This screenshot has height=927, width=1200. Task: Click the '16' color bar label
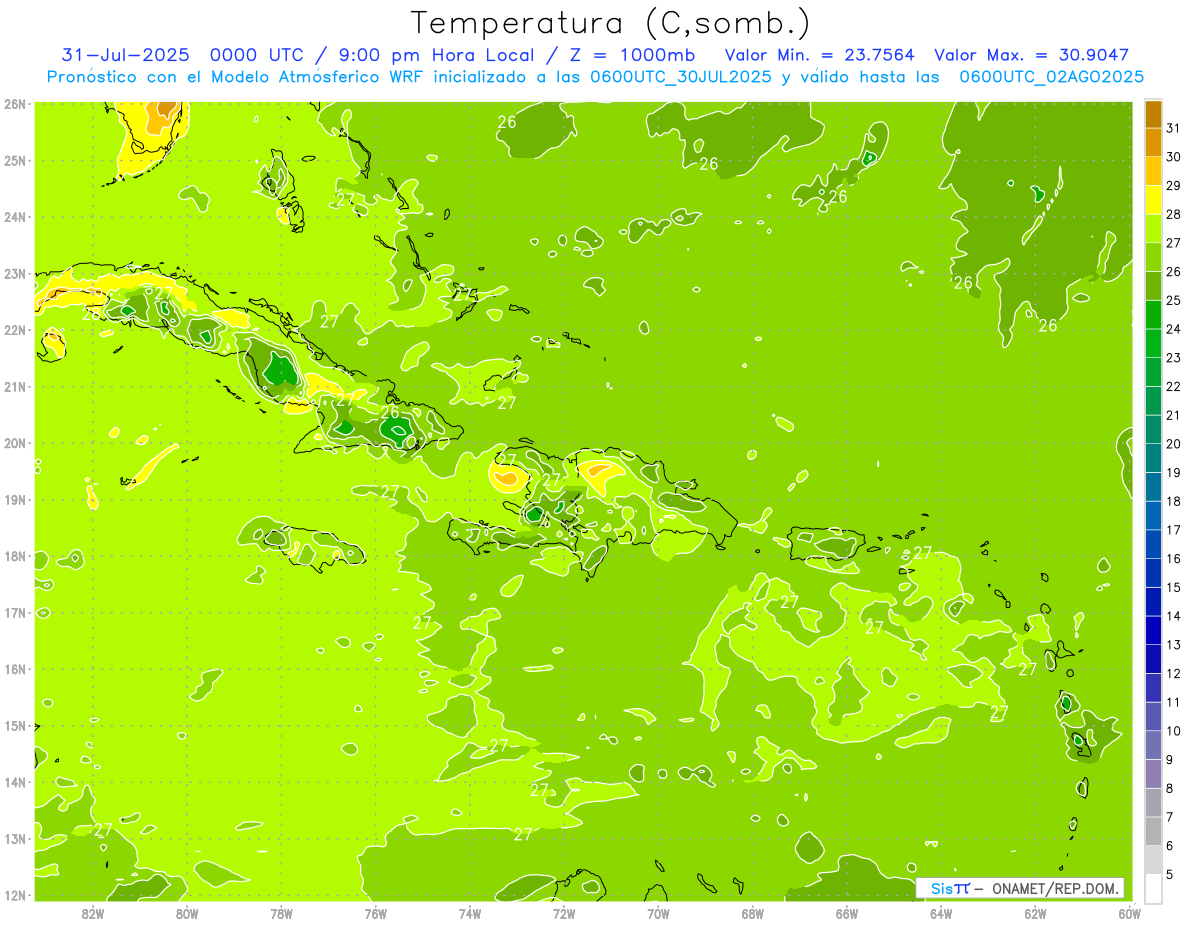1174,559
